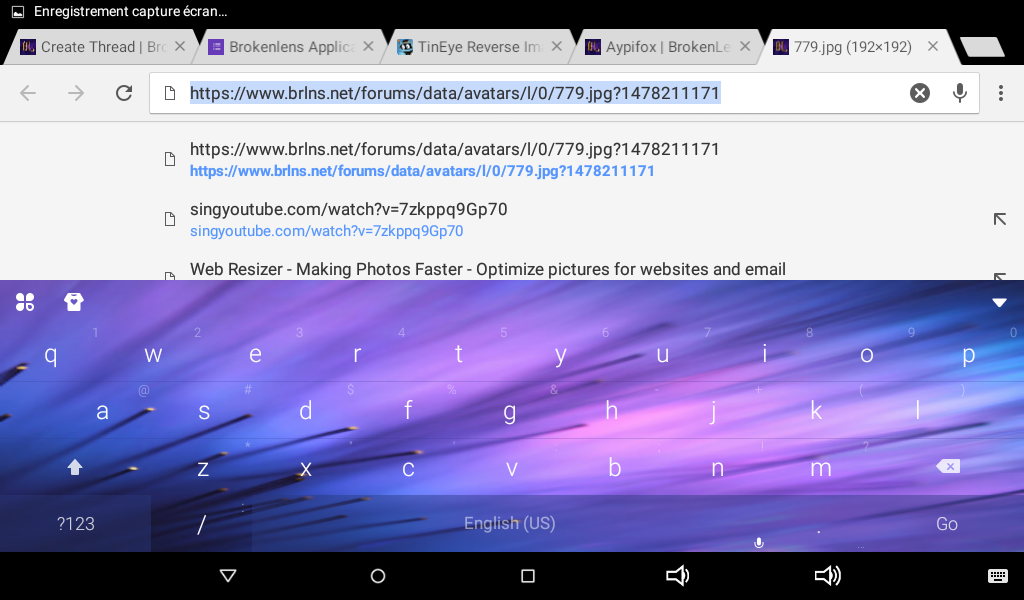Lower volume with the navigation bar speaker
1024x600 pixels.
coord(677,575)
